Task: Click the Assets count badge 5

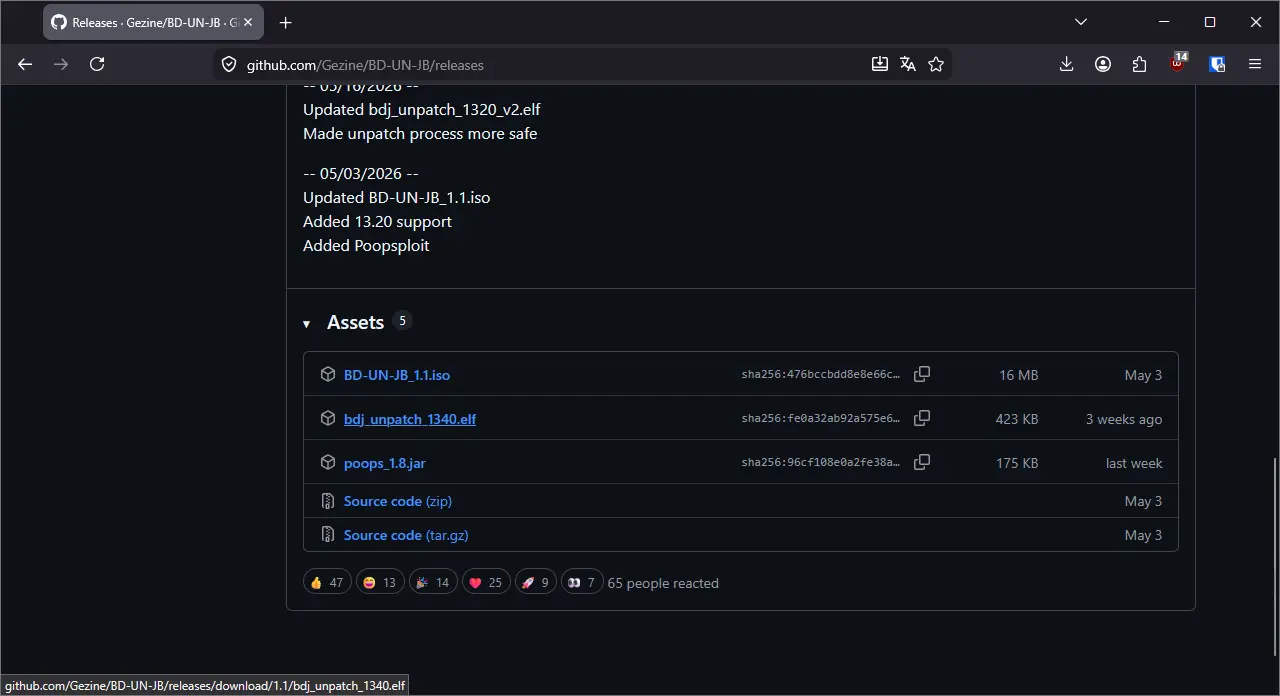Action: tap(402, 321)
